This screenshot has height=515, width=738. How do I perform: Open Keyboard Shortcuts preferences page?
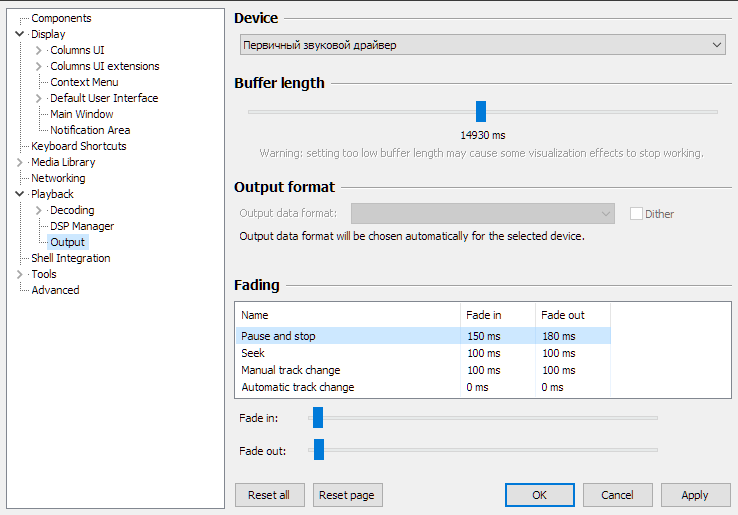click(x=78, y=146)
